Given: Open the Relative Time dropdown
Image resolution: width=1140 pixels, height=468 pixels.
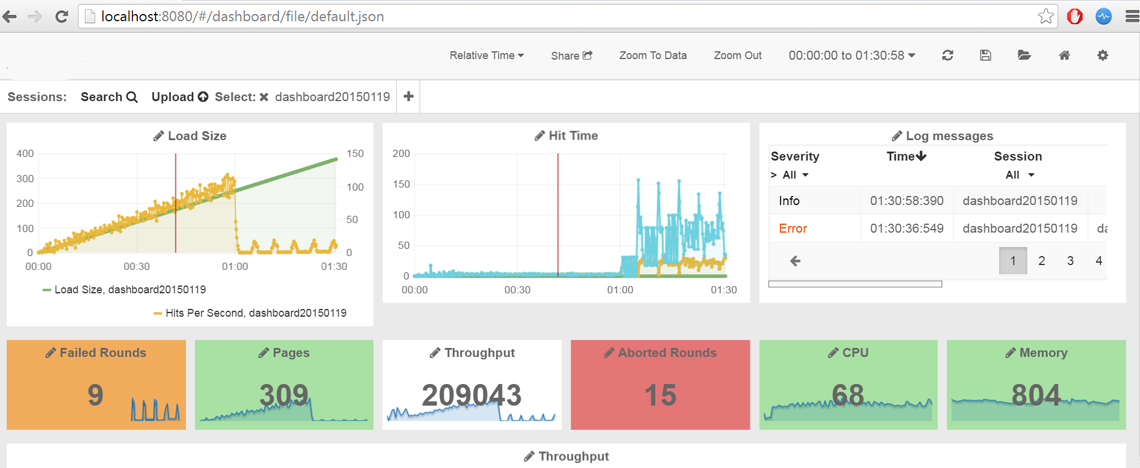Looking at the screenshot, I should pos(487,55).
